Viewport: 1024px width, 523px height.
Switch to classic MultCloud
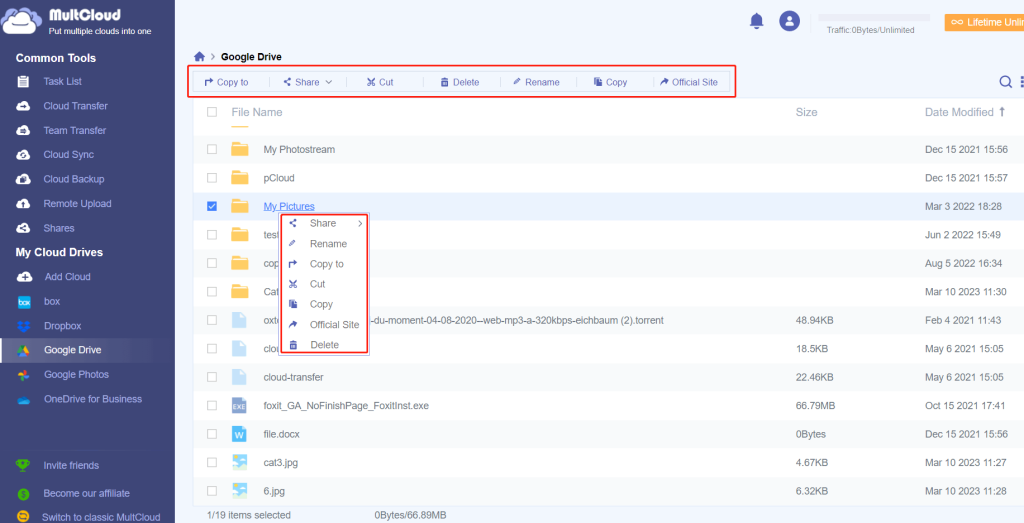point(101,517)
